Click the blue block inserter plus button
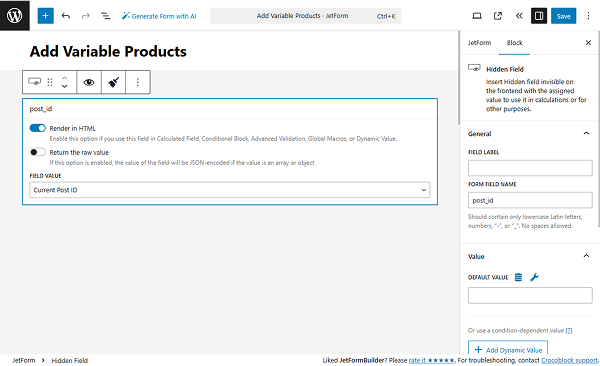 [46, 16]
